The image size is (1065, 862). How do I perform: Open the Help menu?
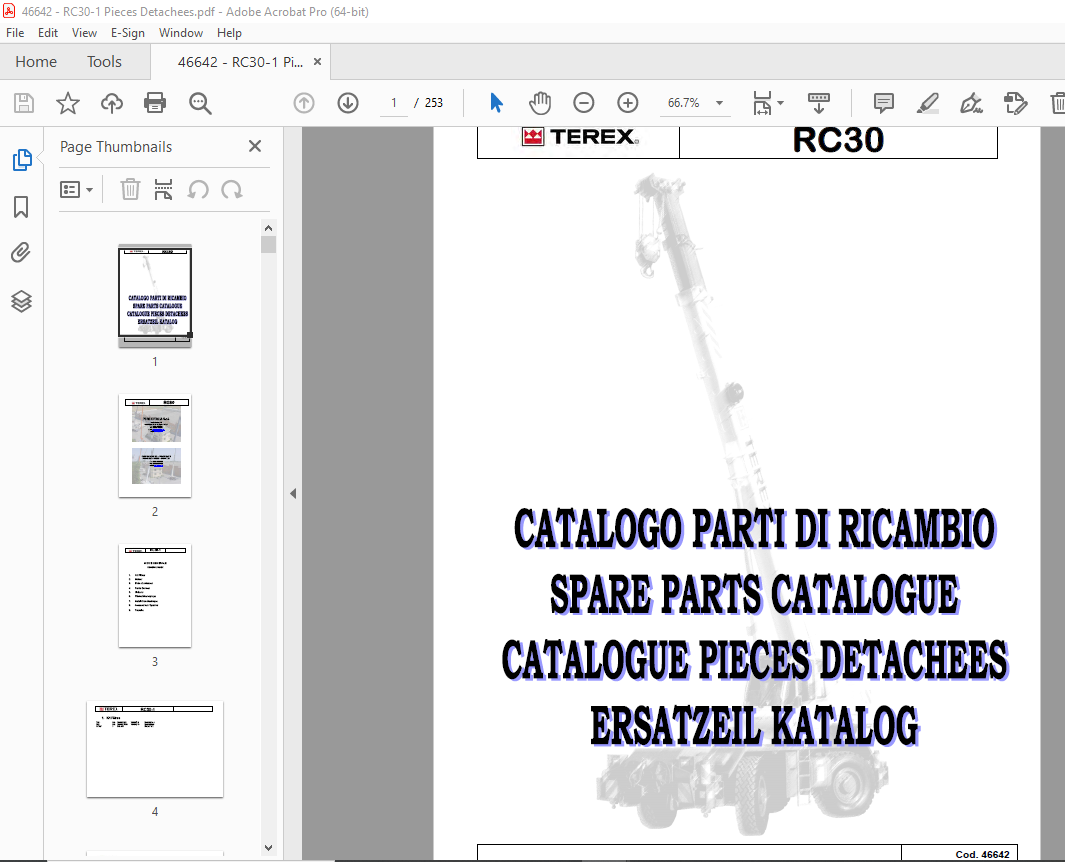tap(229, 33)
